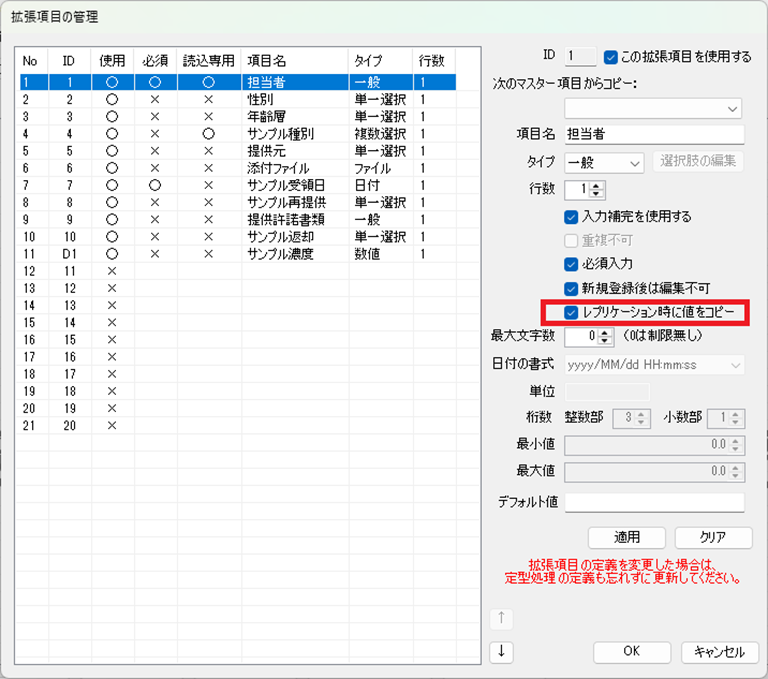This screenshot has height=679, width=768.
Task: Open the タイプ dropdown
Action: click(605, 162)
